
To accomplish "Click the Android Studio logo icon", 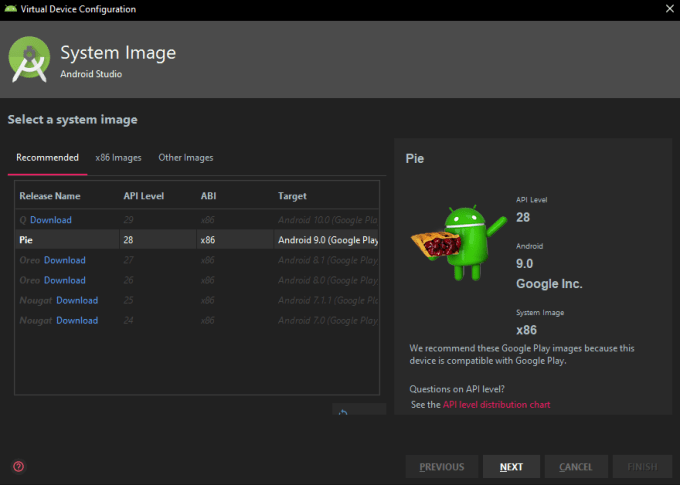I will pyautogui.click(x=29, y=59).
